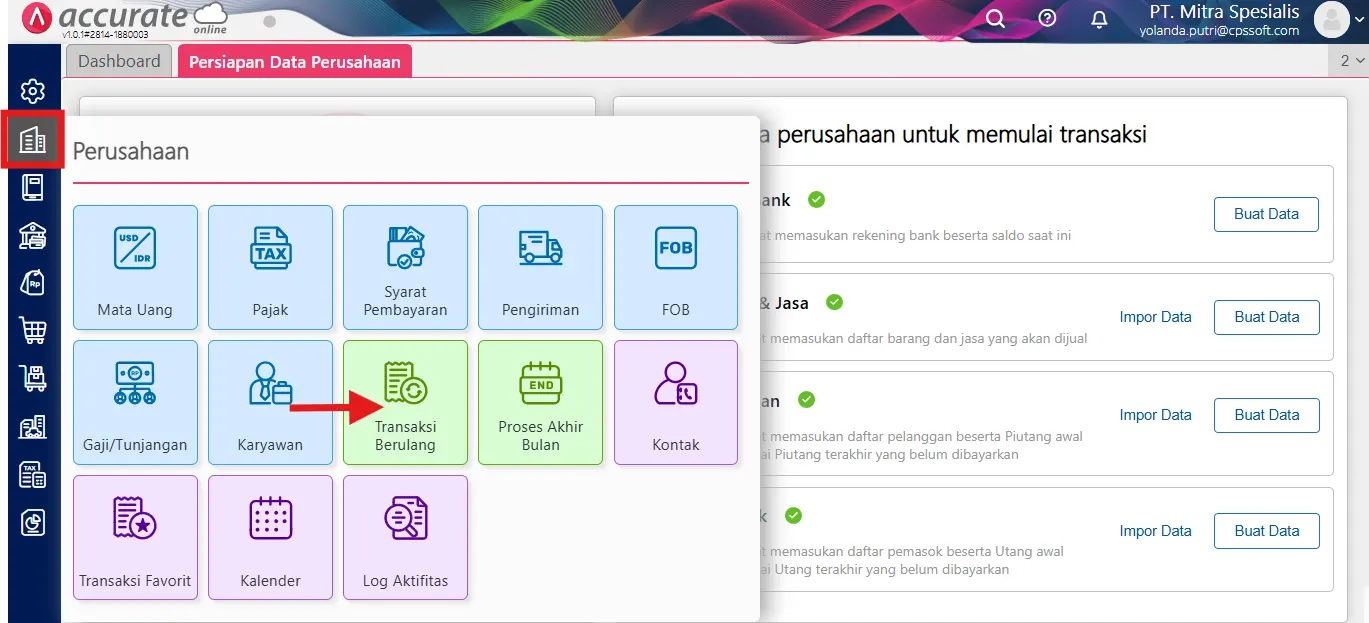The image size is (1369, 623).
Task: Click the Pengiriman shipping icon
Action: pyautogui.click(x=540, y=267)
